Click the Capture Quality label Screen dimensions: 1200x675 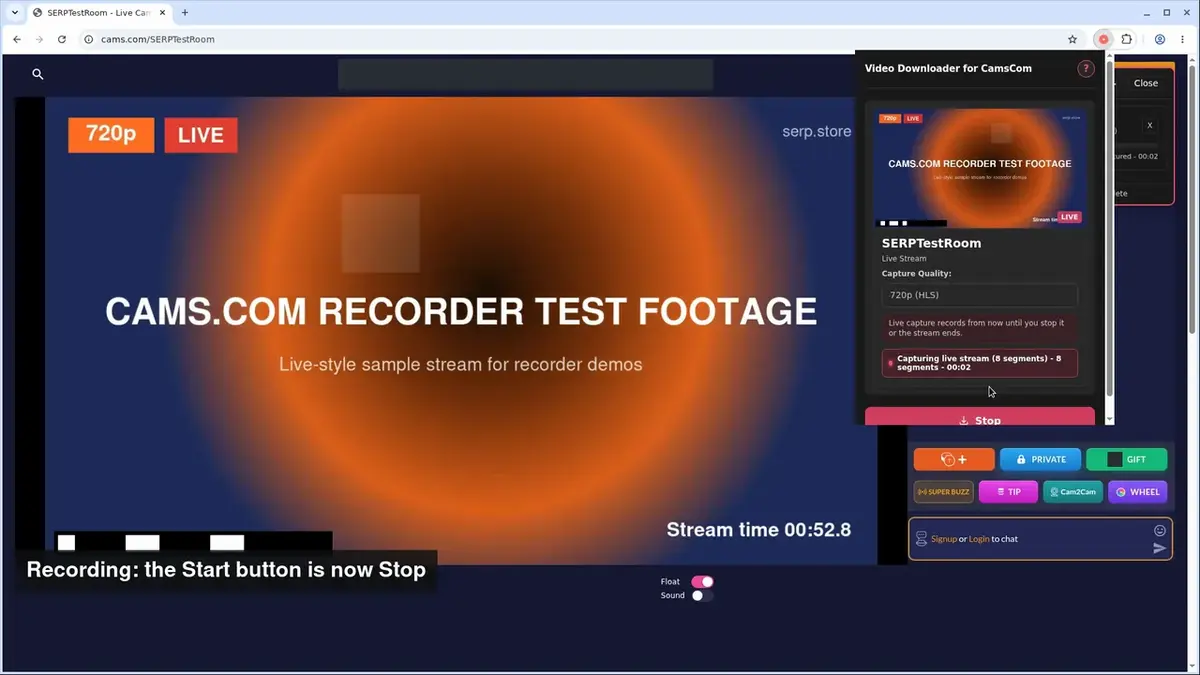click(917, 273)
